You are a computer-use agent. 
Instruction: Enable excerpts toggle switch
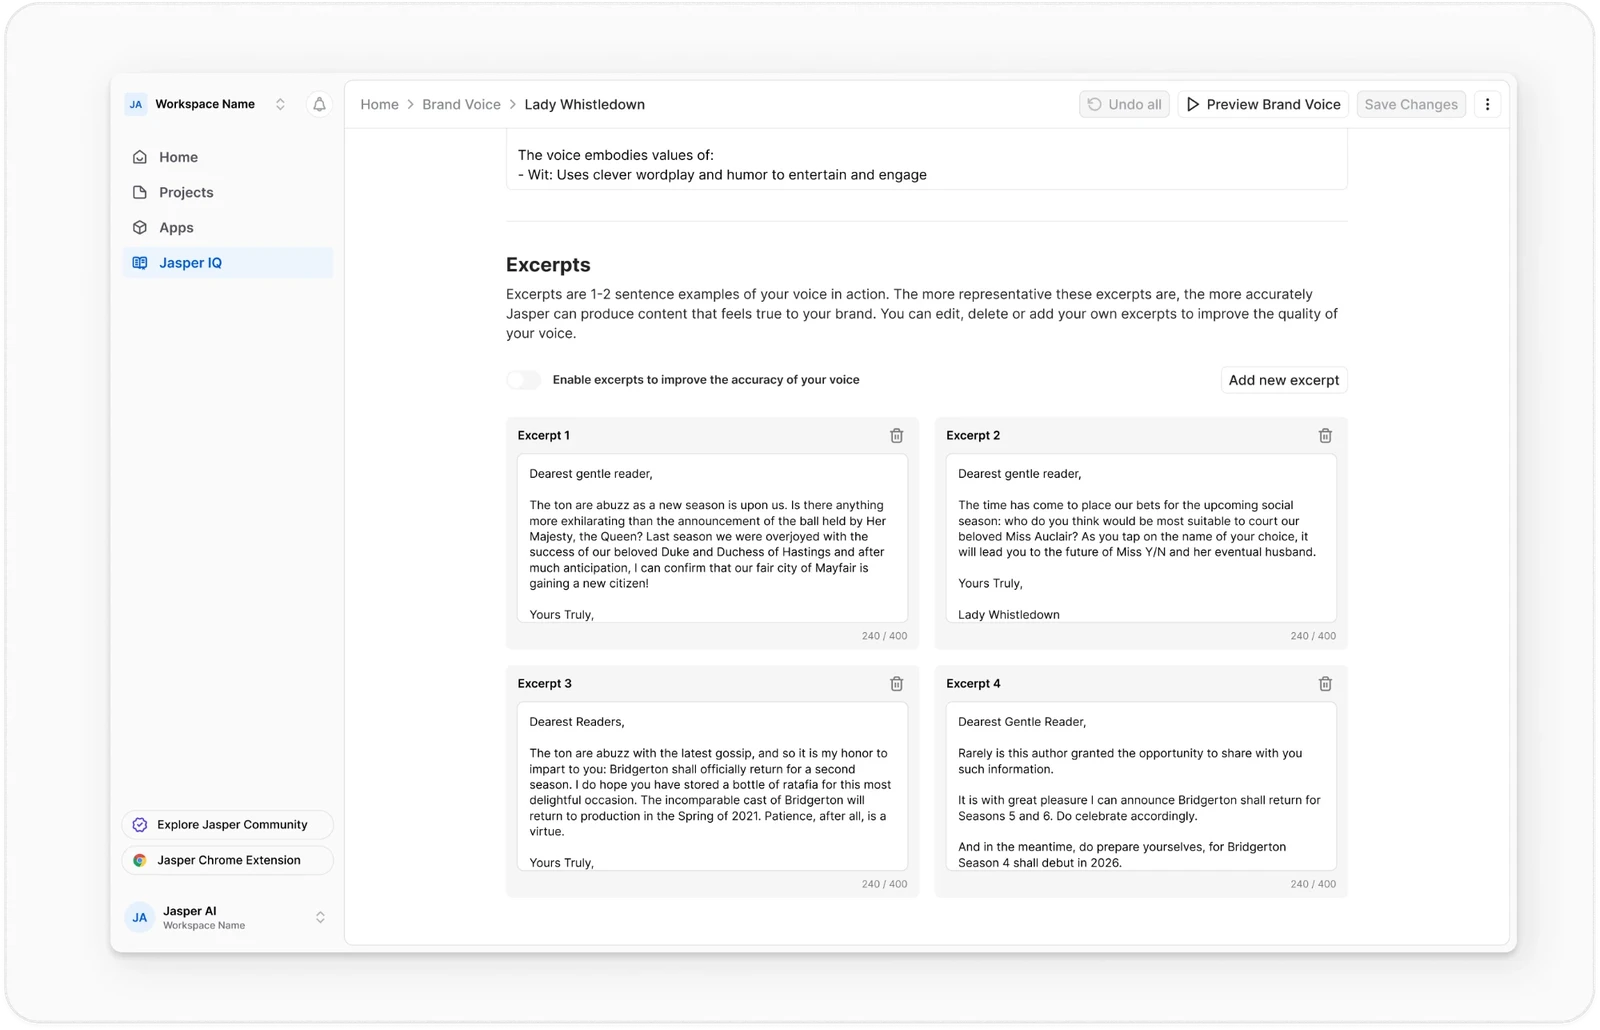pyautogui.click(x=523, y=380)
